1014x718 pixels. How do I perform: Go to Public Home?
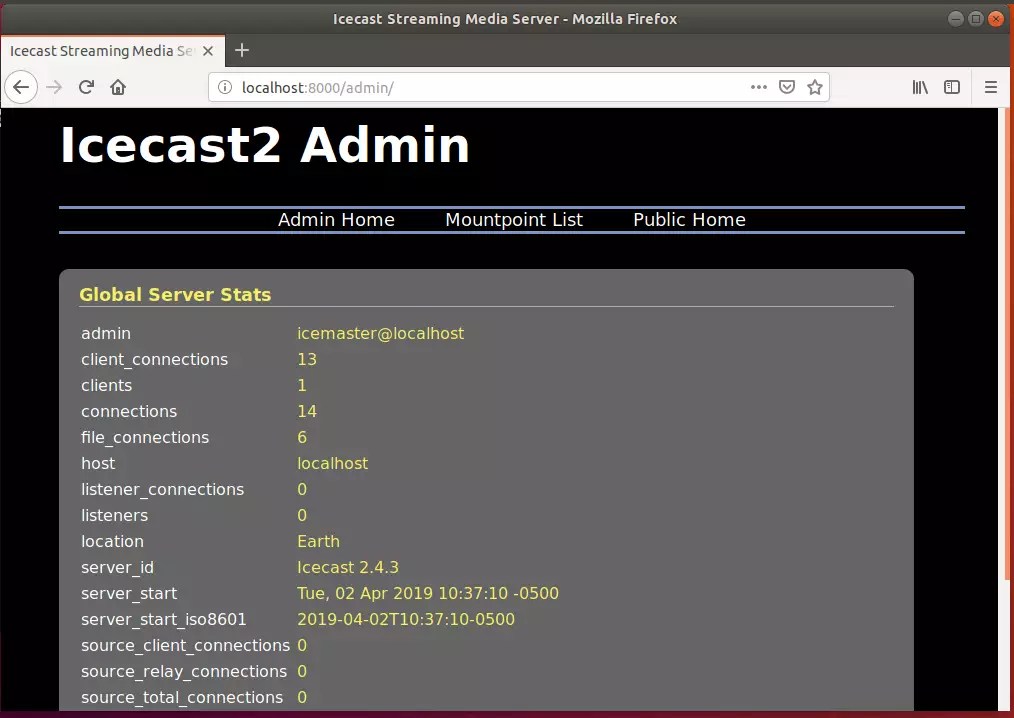[x=688, y=219]
